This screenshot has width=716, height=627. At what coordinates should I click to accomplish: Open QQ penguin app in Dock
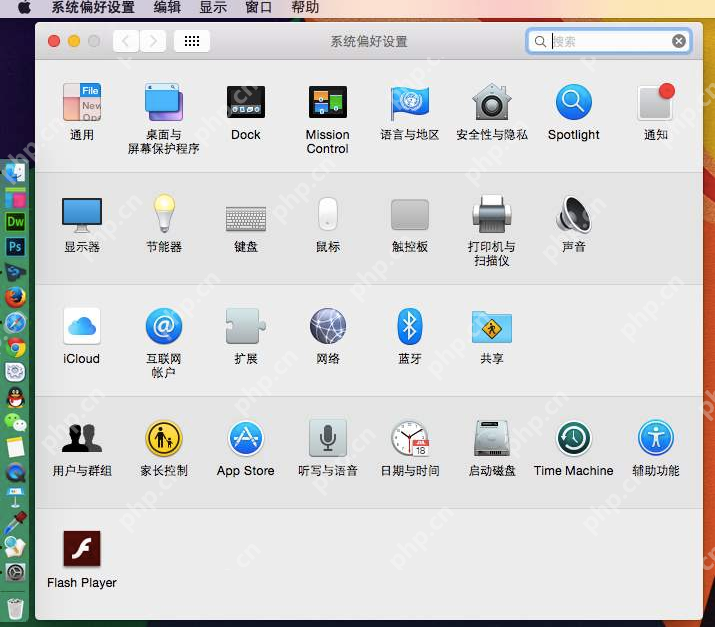(16, 397)
